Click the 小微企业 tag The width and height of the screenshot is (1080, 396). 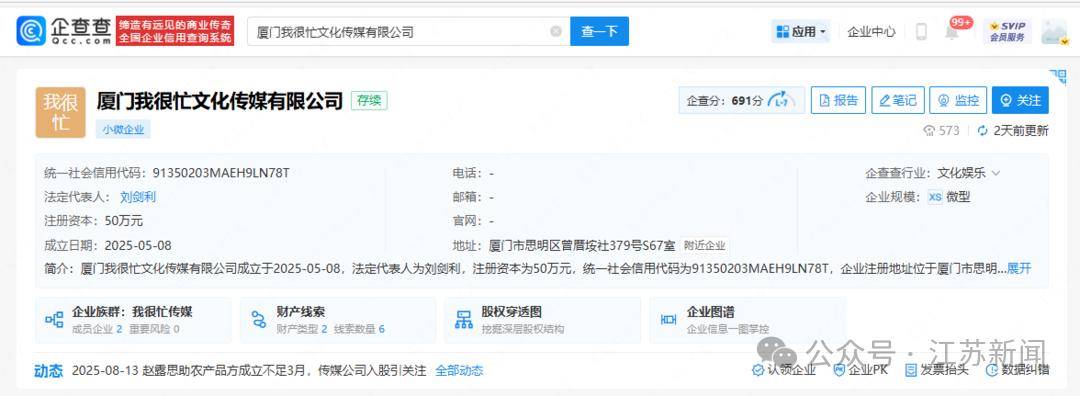(x=123, y=129)
